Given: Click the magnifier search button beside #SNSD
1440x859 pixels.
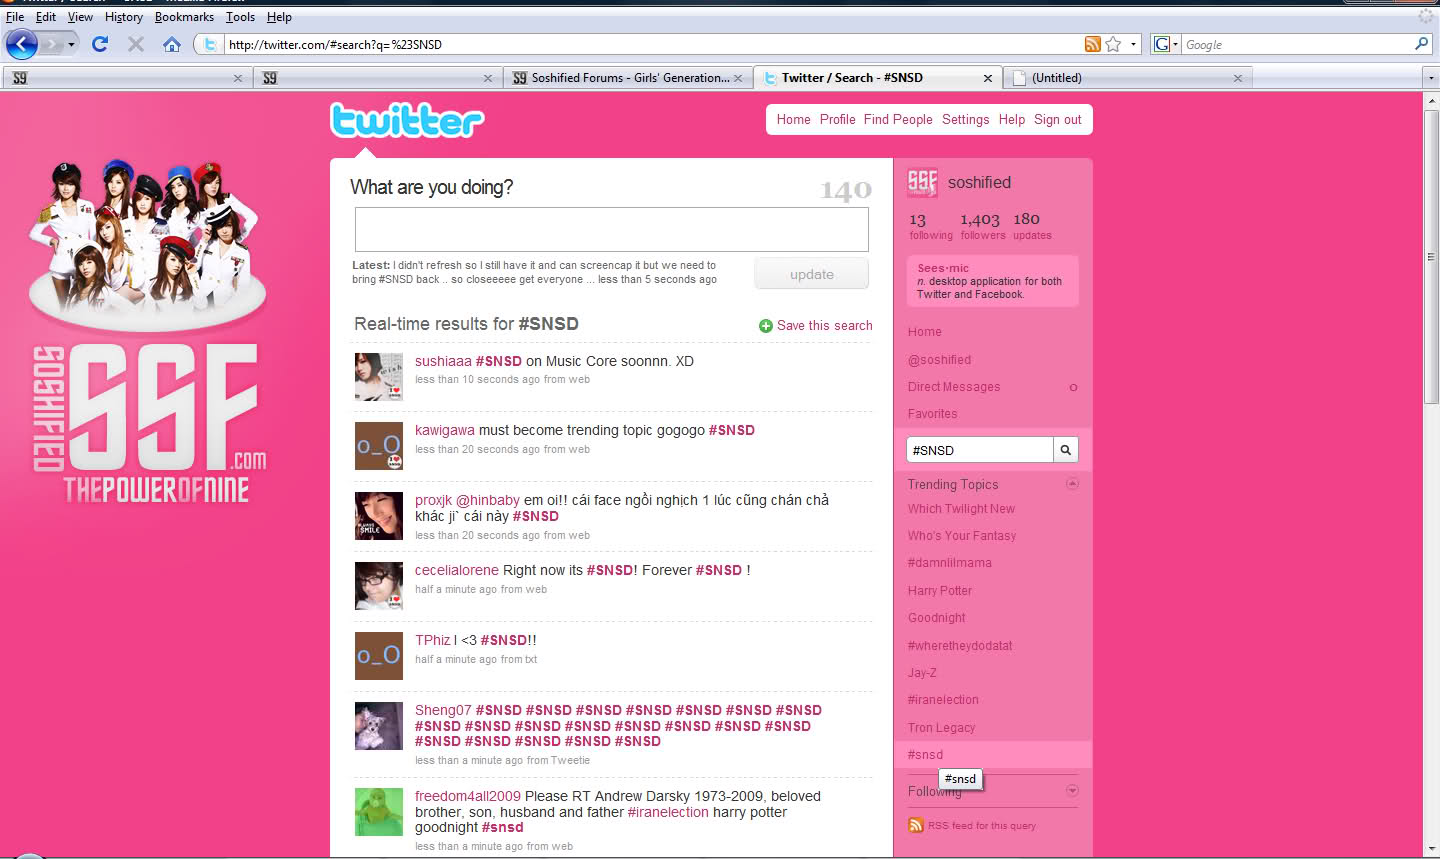Looking at the screenshot, I should [x=1066, y=450].
